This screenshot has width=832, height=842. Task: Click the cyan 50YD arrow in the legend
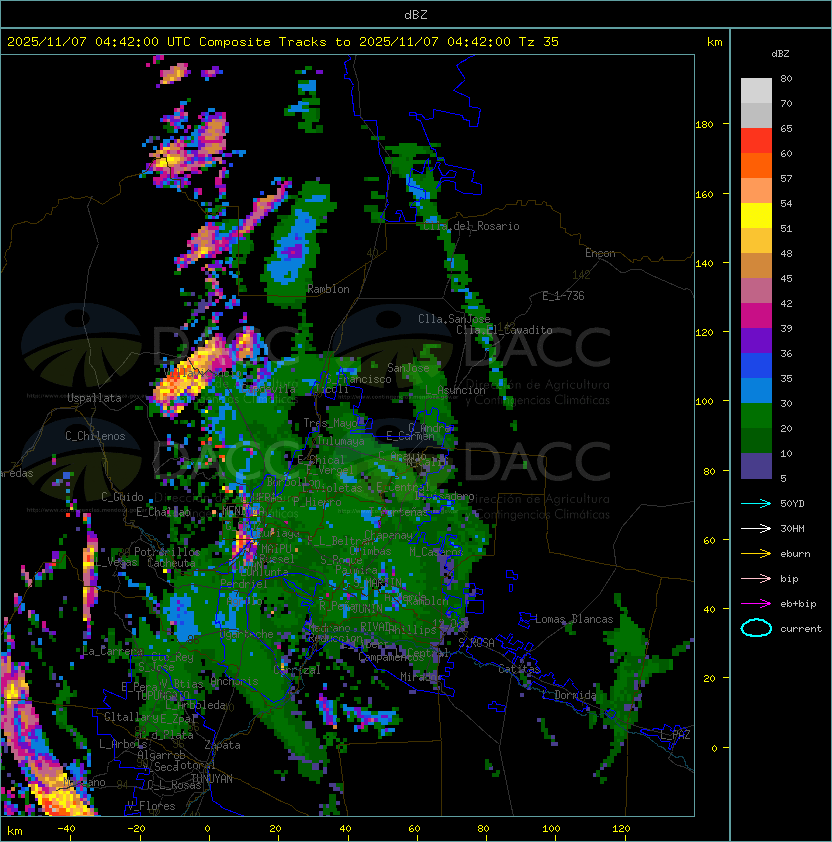tap(756, 503)
